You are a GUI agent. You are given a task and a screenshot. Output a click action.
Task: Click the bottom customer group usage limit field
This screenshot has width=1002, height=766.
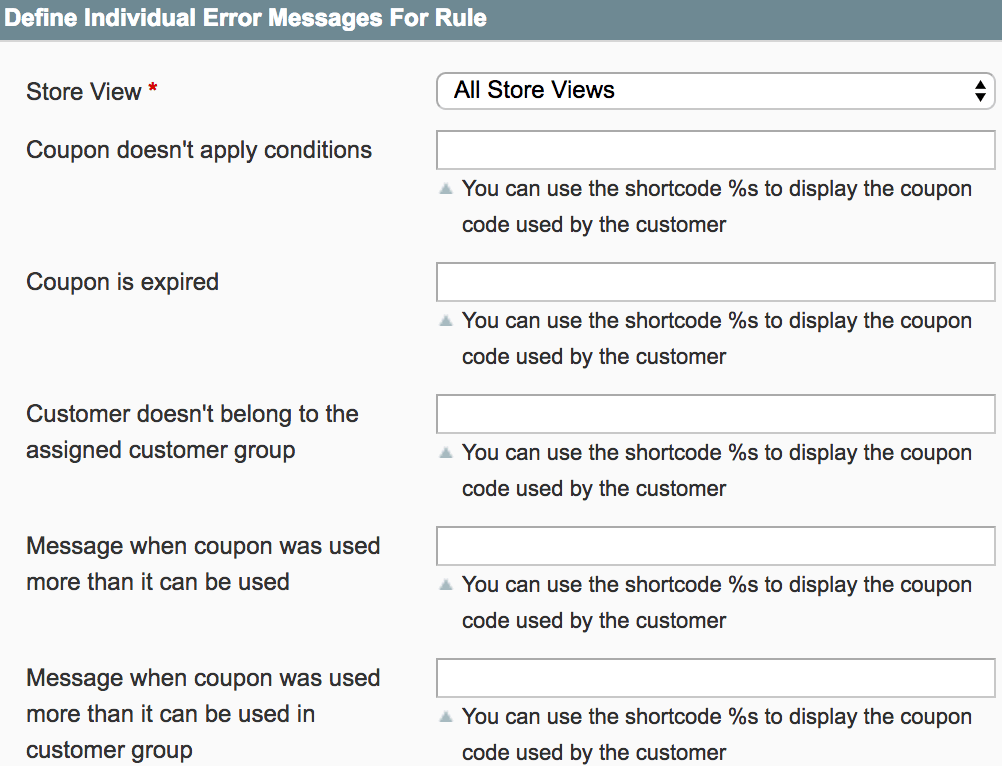click(715, 678)
